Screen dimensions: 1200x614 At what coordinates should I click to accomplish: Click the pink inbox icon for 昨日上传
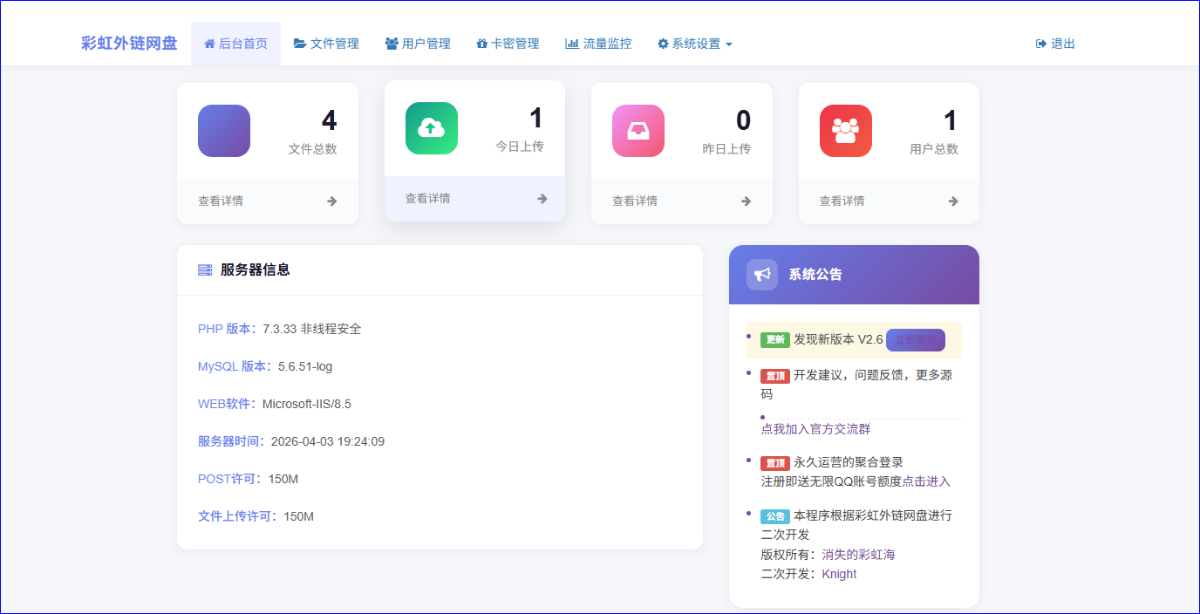point(638,131)
